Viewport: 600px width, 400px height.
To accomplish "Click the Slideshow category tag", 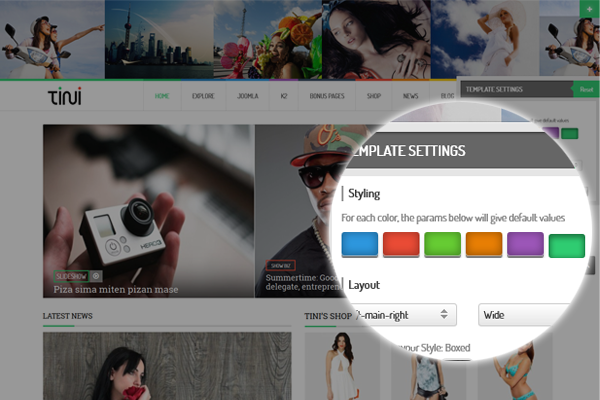I will [x=71, y=275].
